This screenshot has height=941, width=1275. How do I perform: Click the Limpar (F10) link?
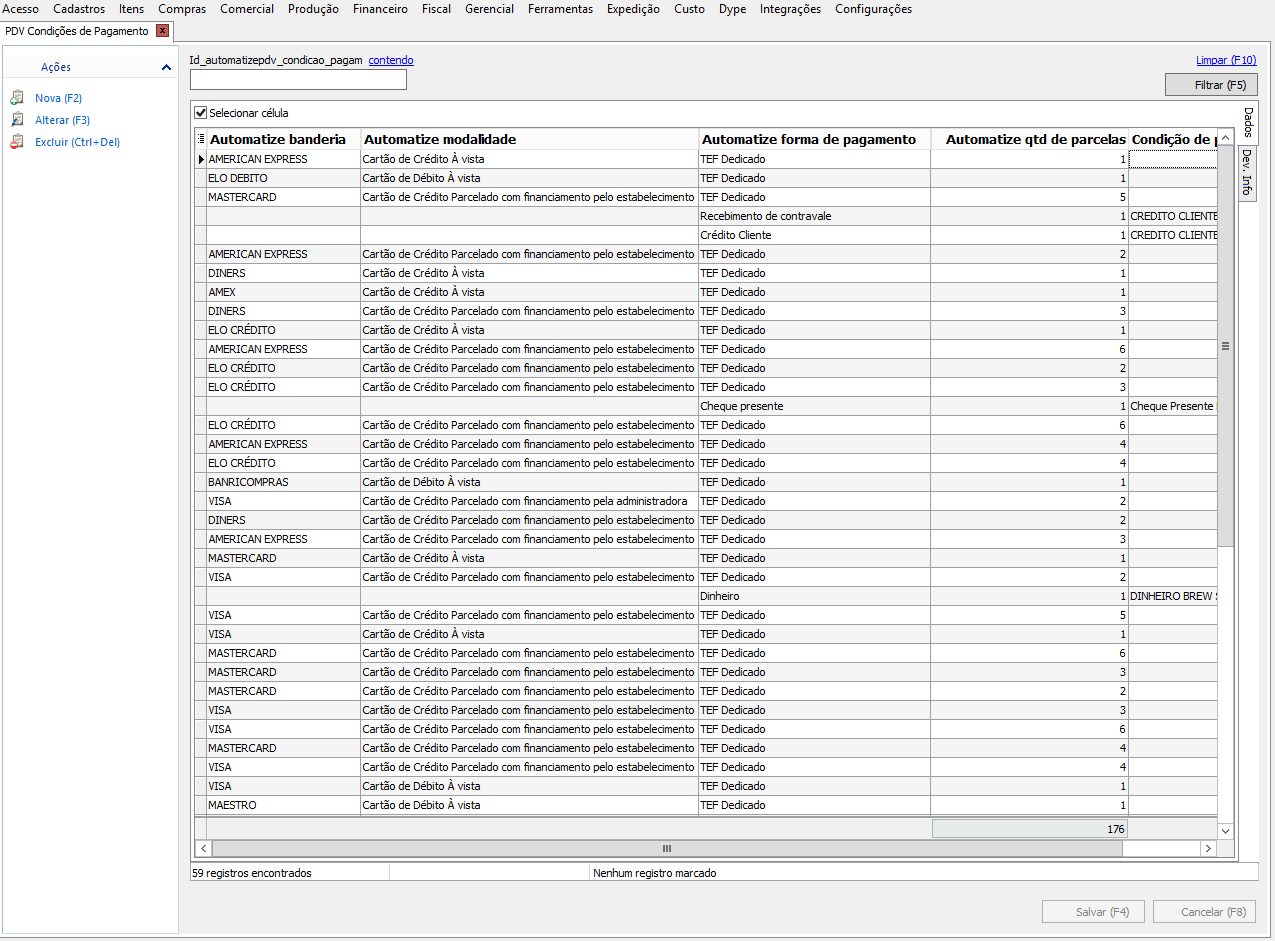click(1226, 60)
